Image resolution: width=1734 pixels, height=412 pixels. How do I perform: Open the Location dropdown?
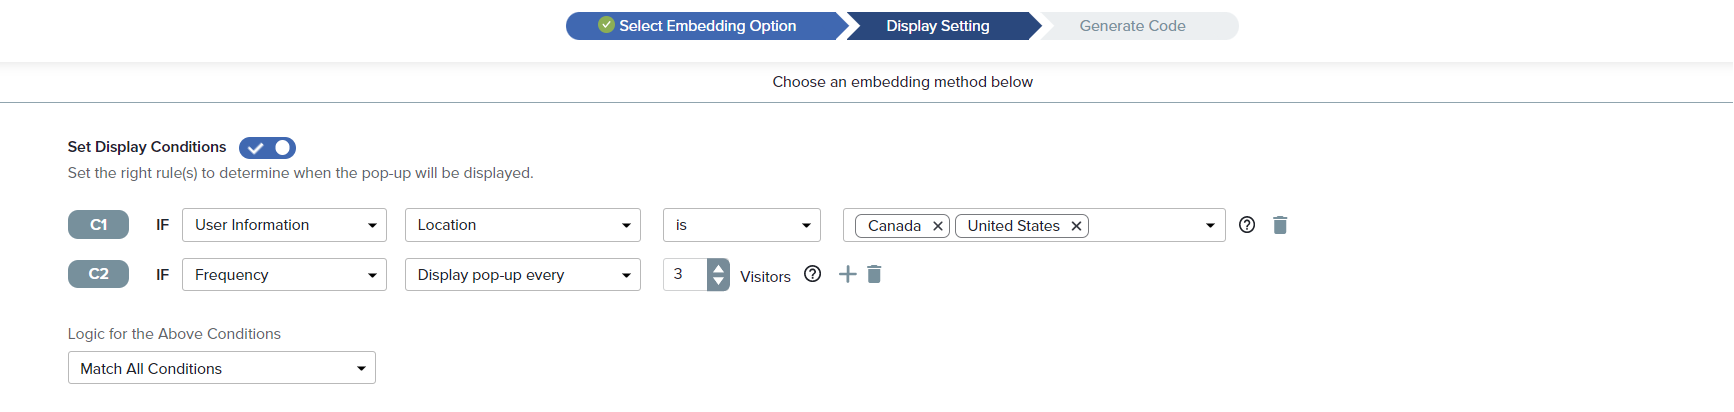(522, 225)
